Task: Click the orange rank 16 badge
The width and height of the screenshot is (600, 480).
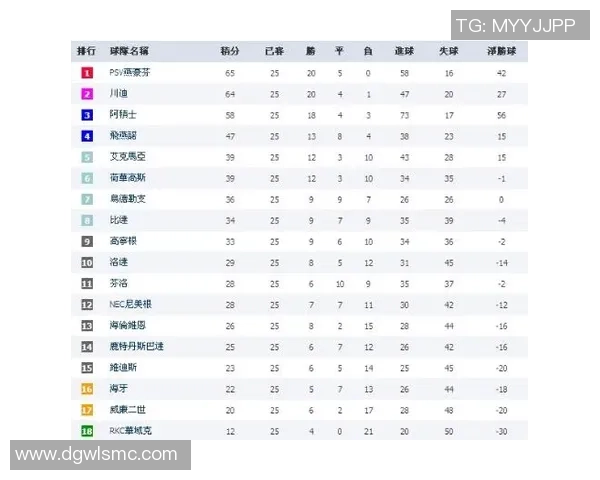Action: [x=87, y=388]
